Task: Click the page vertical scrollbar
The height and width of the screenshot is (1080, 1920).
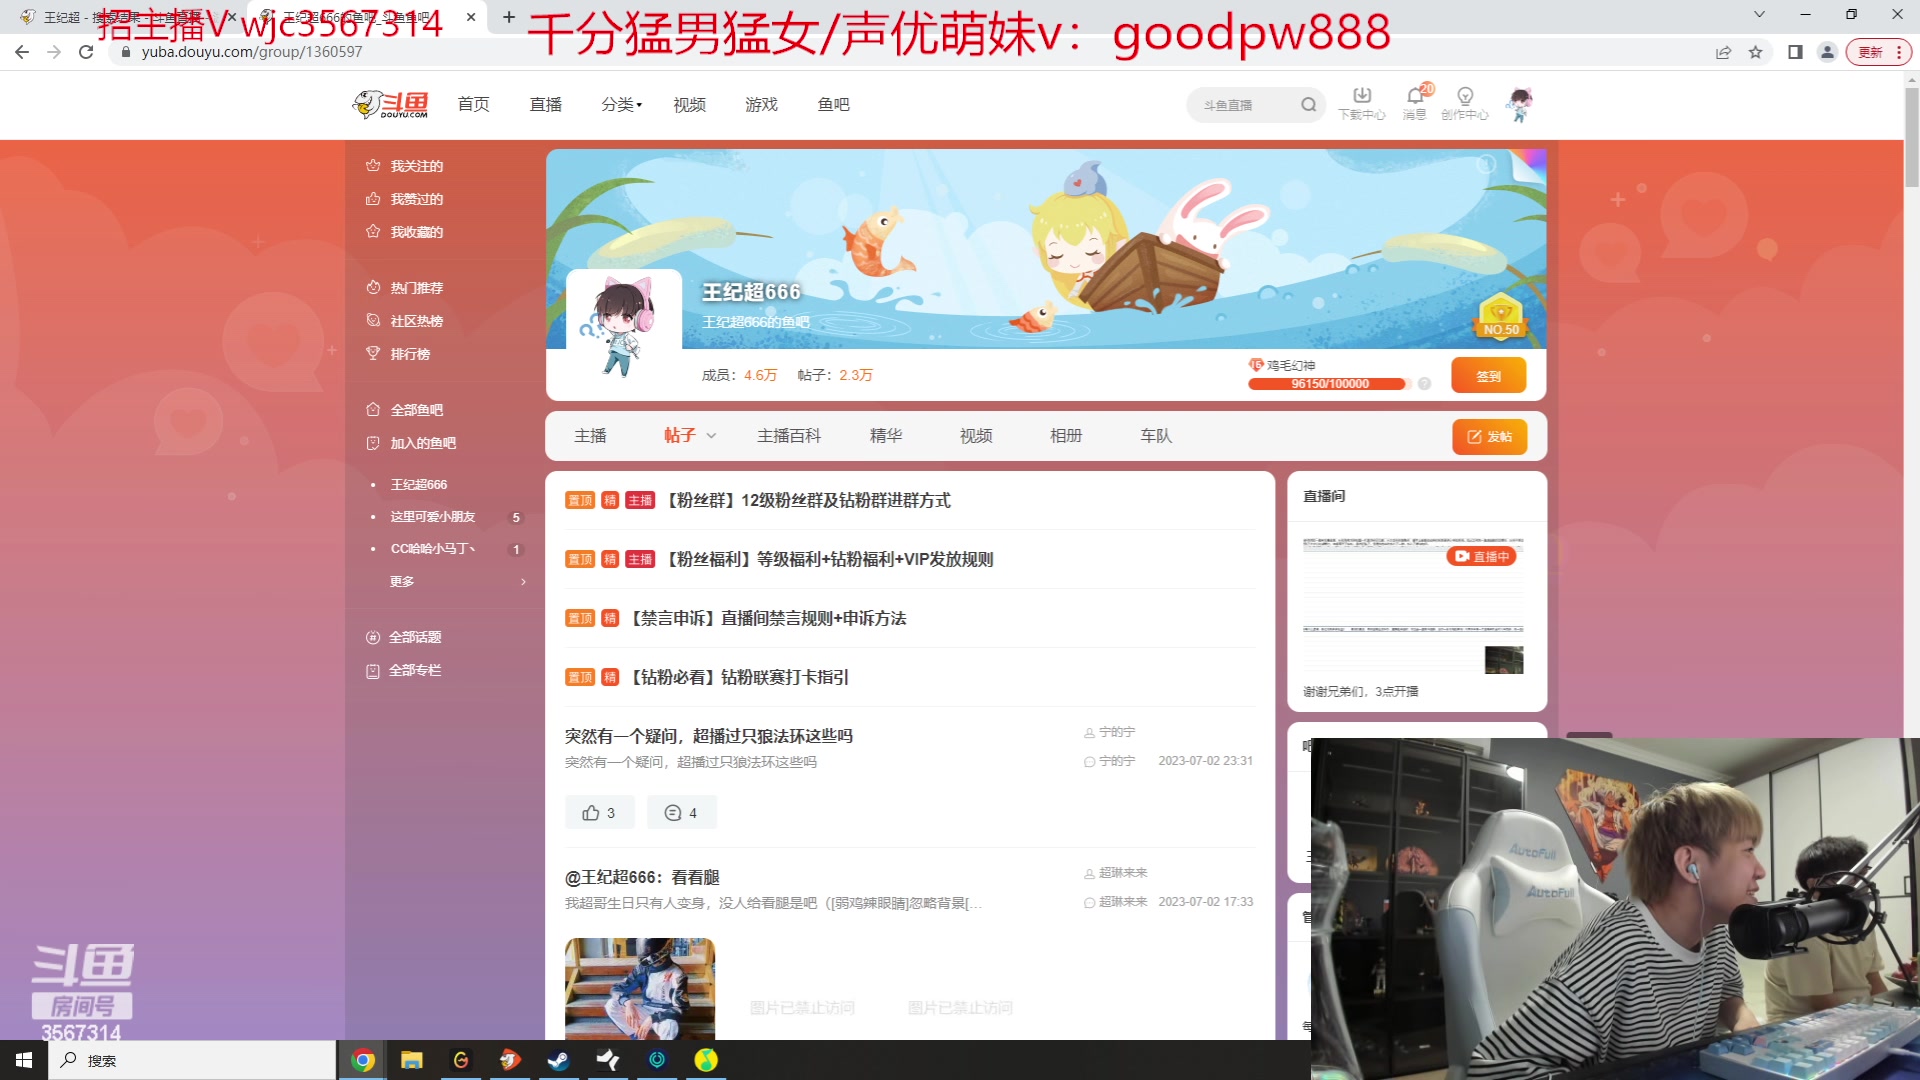Action: 1911,138
